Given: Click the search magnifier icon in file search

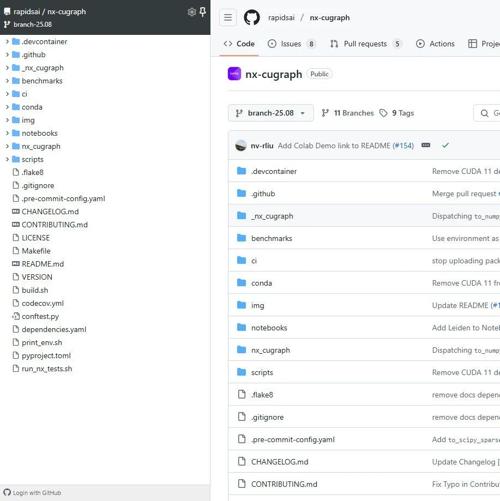Looking at the screenshot, I should point(484,113).
